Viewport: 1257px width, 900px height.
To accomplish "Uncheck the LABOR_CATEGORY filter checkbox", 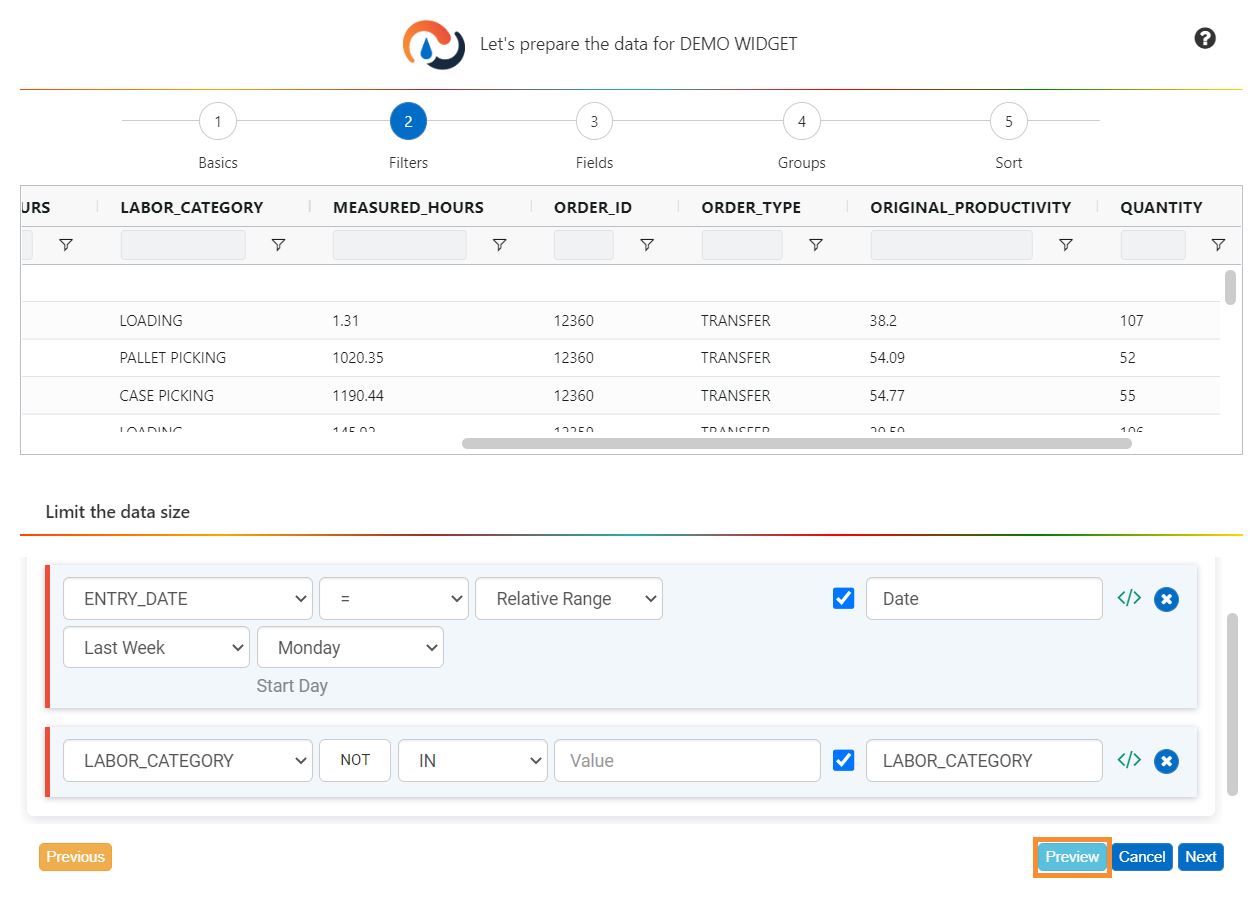I will 844,760.
